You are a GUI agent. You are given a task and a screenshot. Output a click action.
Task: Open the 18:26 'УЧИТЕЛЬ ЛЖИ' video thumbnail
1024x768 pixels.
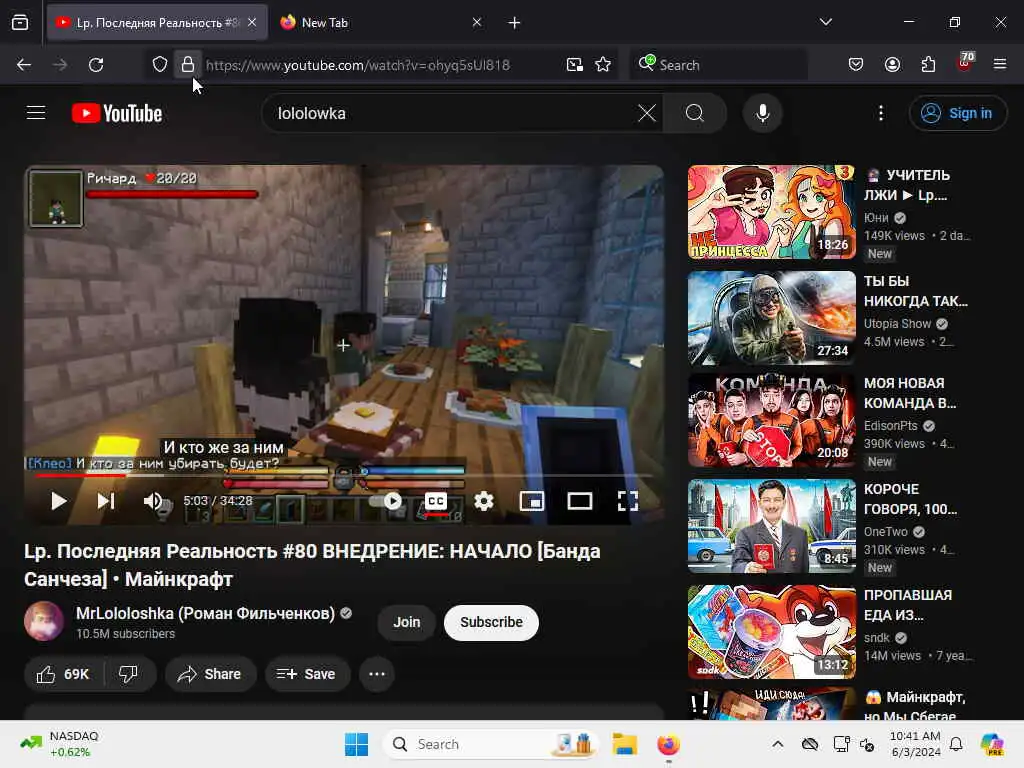(771, 212)
